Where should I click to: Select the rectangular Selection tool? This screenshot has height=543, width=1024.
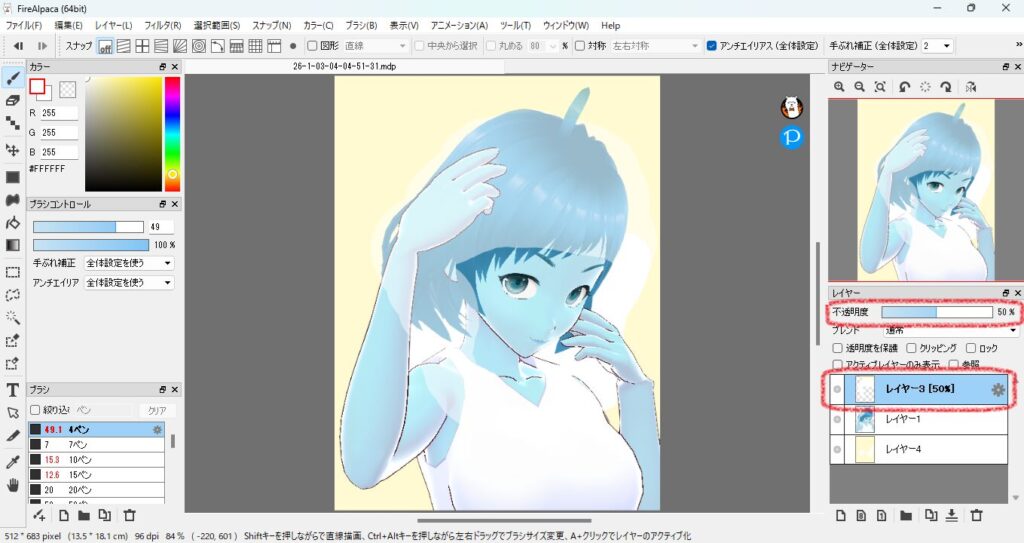click(x=12, y=272)
